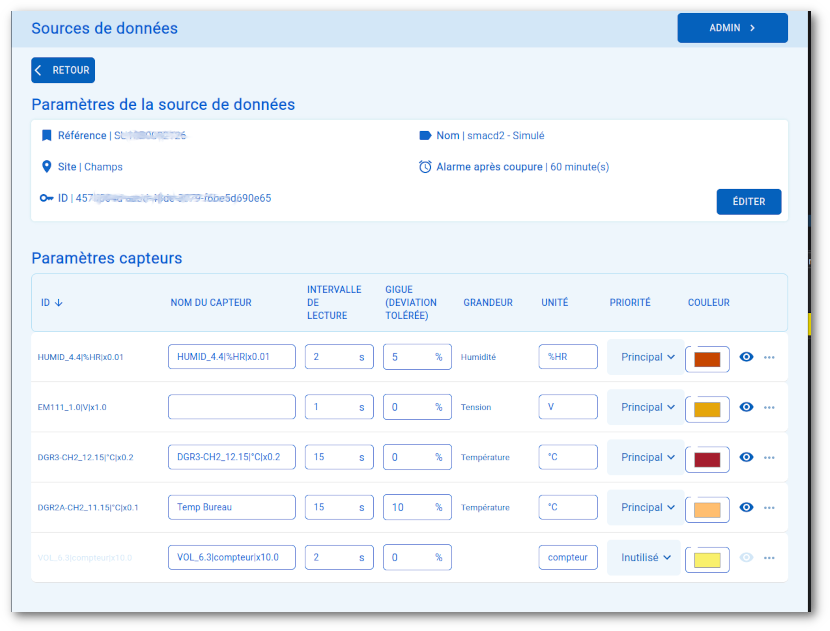Screen dimensions: 830x631
Task: Open the ADMIN menu at the top right
Action: [732, 28]
